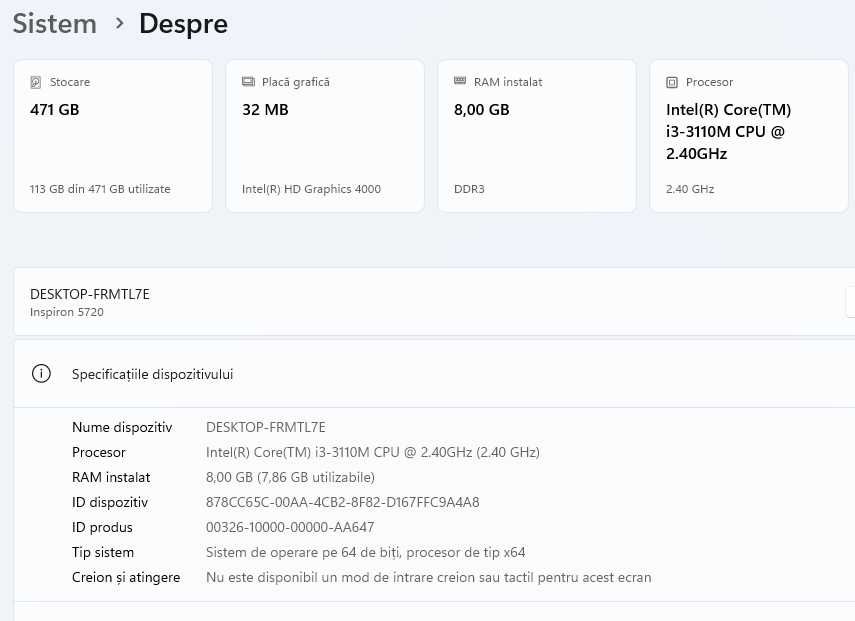Viewport: 855px width, 621px height.
Task: Click the DESKTOP-FRMTL7E value in specifications
Action: pos(266,427)
